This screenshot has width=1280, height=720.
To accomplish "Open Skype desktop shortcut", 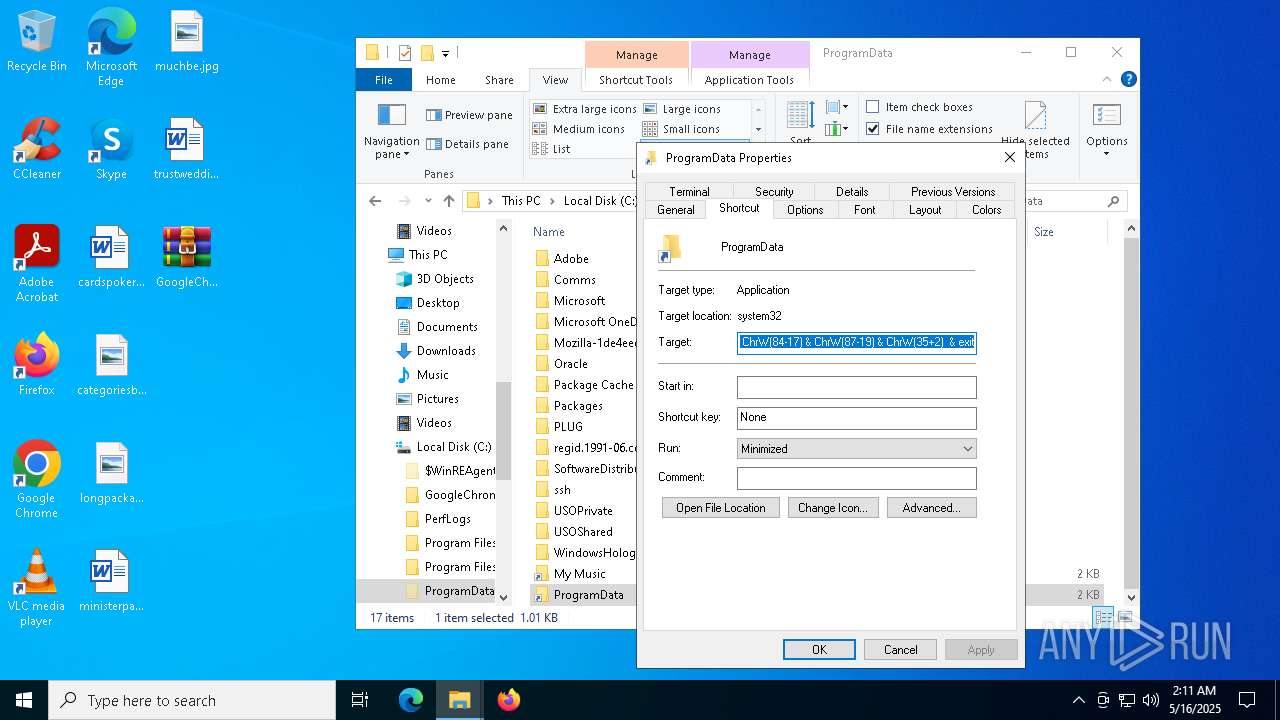I will pos(111,150).
